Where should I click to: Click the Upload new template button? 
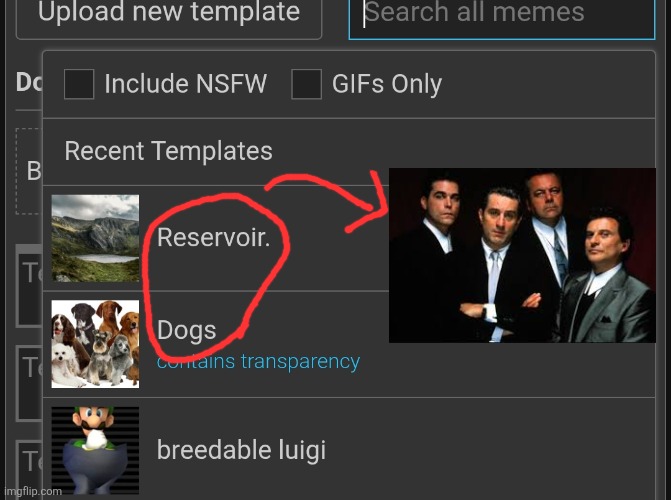(x=169, y=17)
